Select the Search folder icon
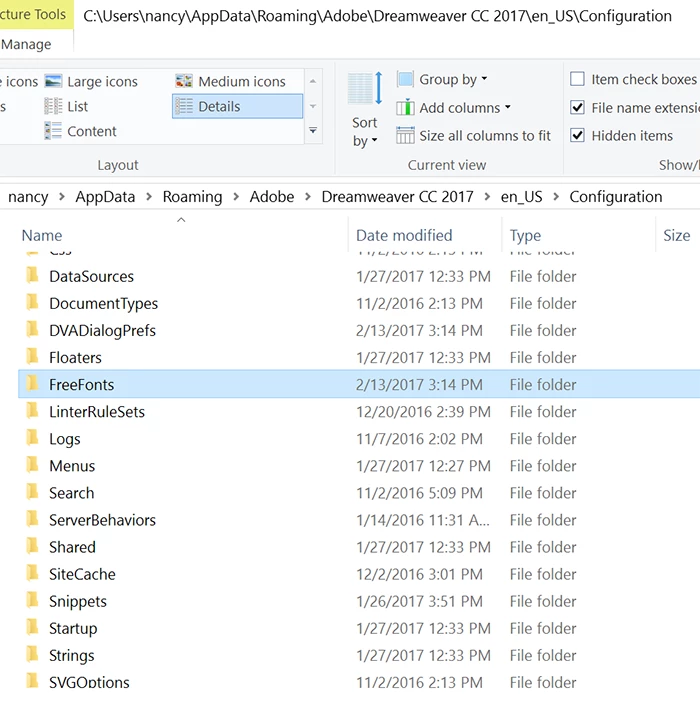700x704 pixels. point(32,492)
